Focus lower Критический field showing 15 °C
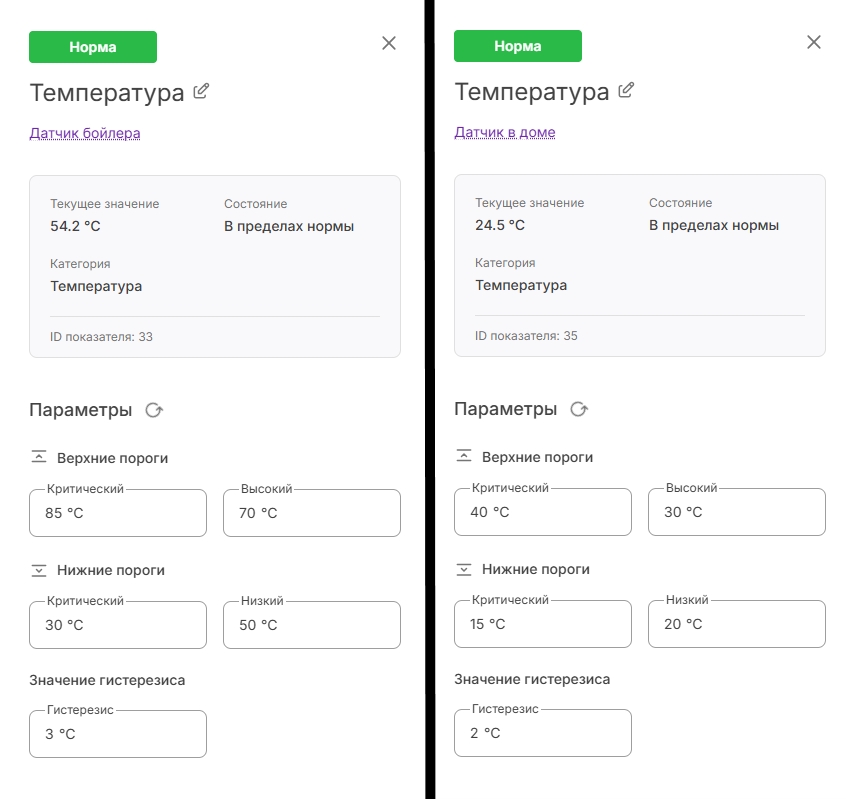This screenshot has height=799, width=846. (543, 624)
